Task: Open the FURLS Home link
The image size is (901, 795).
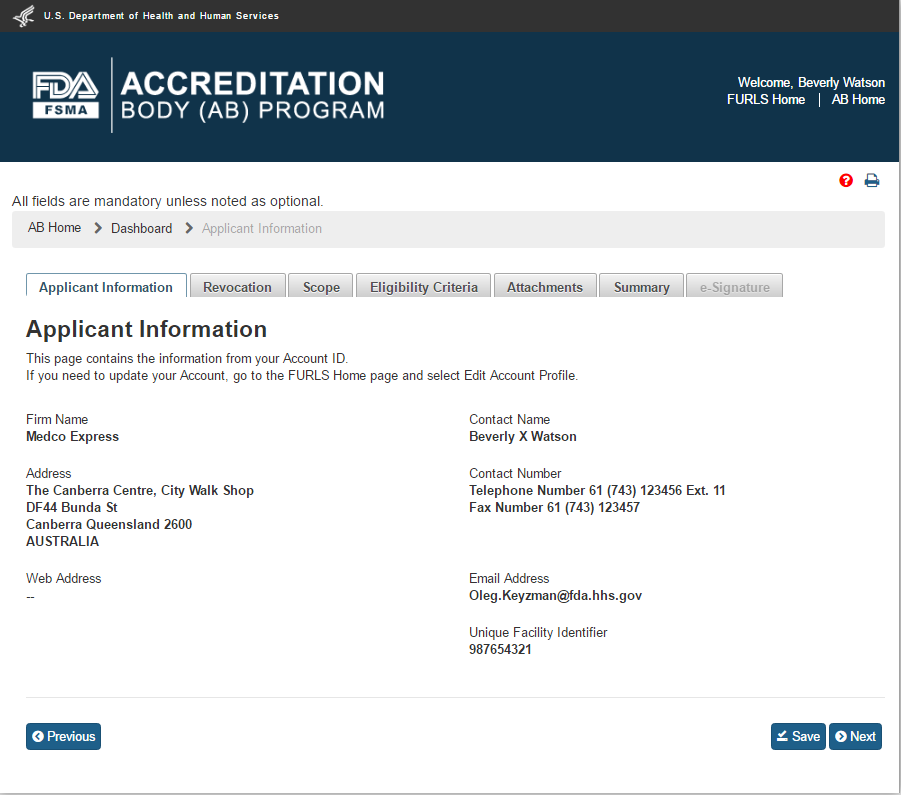Action: 766,100
